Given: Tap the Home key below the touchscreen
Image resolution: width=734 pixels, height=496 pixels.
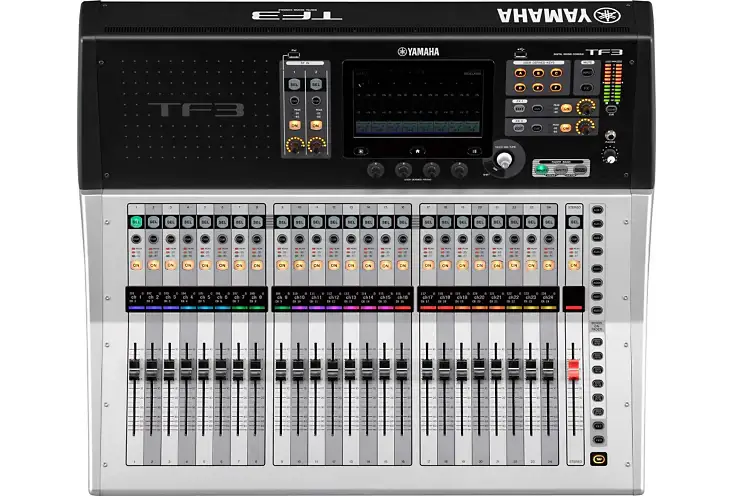Looking at the screenshot, I should [x=417, y=151].
